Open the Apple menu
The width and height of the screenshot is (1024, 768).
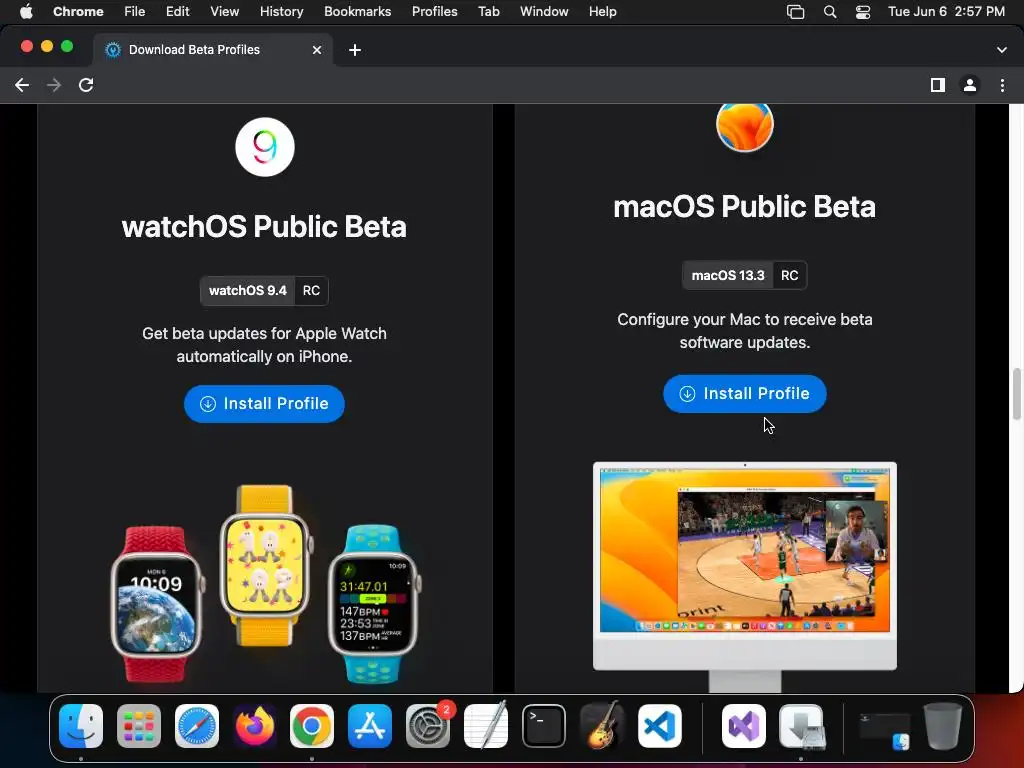26,12
